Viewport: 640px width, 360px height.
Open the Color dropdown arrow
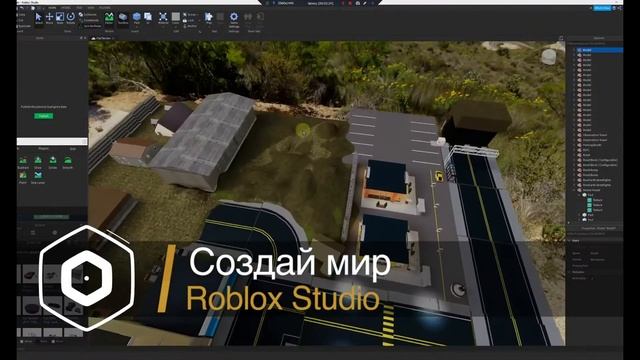pyautogui.click(x=176, y=27)
